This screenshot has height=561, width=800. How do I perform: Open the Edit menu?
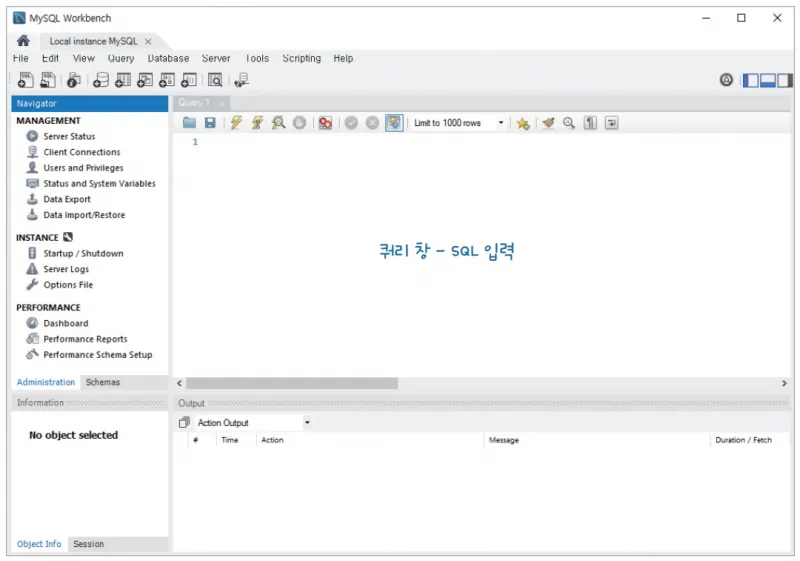pyautogui.click(x=50, y=58)
